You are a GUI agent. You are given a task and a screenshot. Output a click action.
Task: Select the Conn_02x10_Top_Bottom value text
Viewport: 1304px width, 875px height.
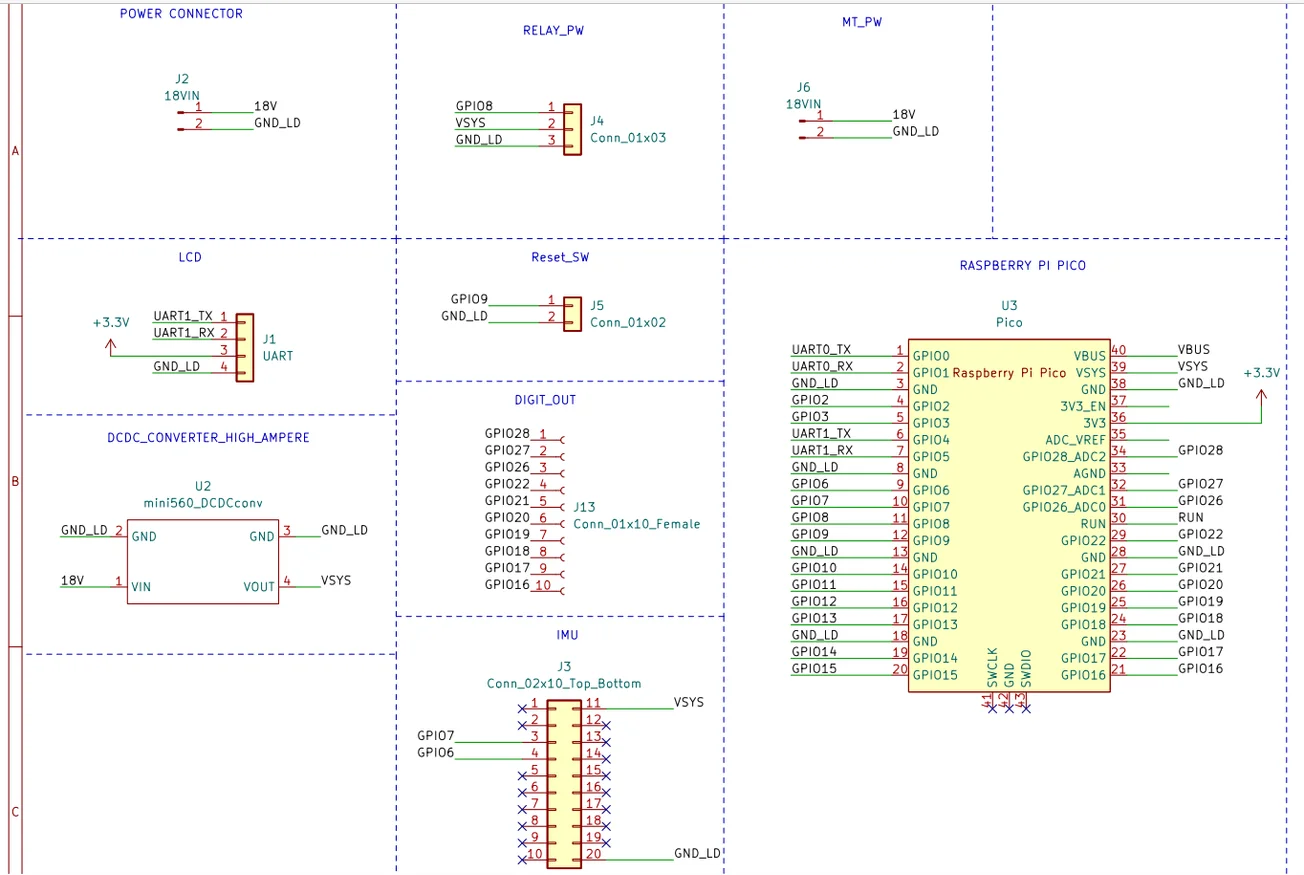click(564, 683)
